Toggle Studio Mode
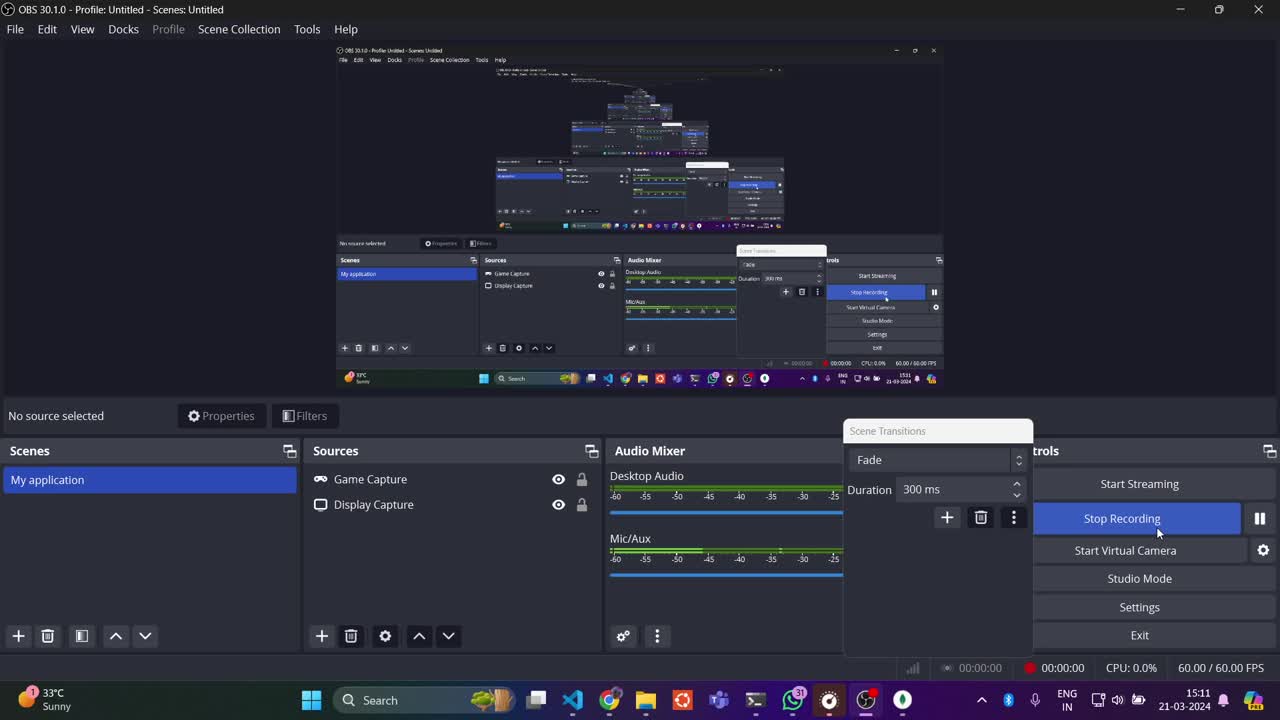The image size is (1280, 720). [x=1139, y=578]
